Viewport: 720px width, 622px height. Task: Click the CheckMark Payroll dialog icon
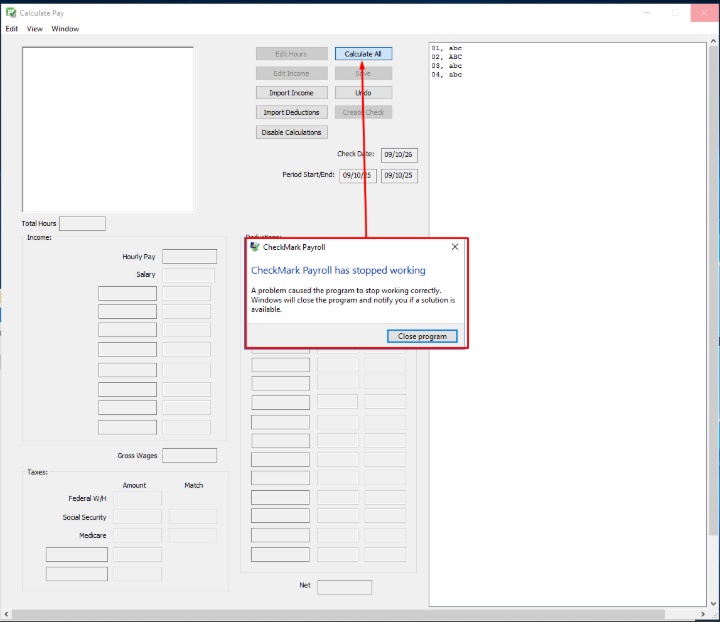[255, 247]
